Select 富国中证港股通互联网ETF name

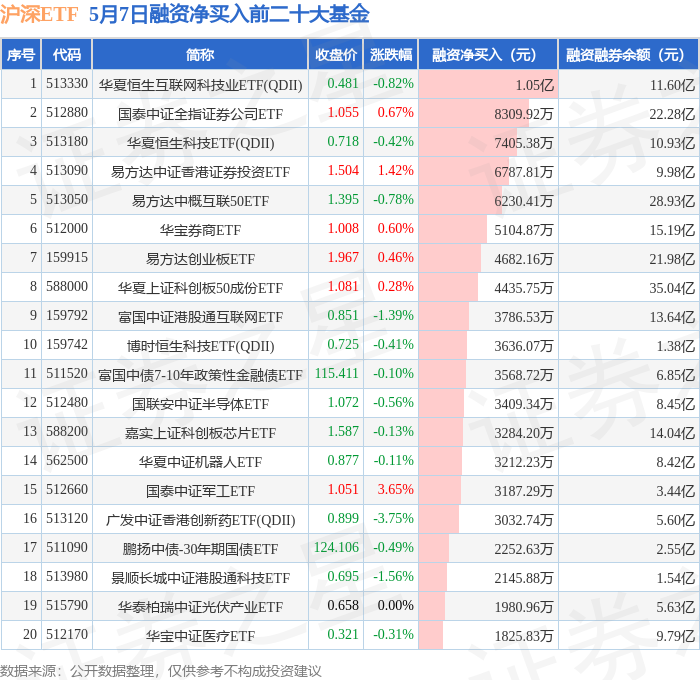pyautogui.click(x=200, y=317)
